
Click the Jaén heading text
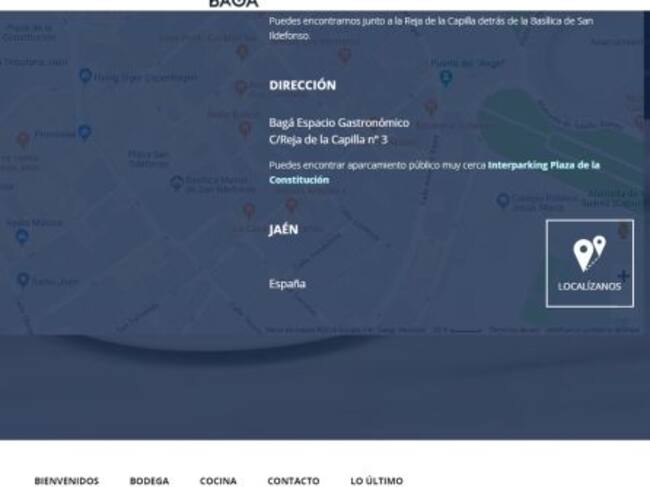click(x=283, y=229)
